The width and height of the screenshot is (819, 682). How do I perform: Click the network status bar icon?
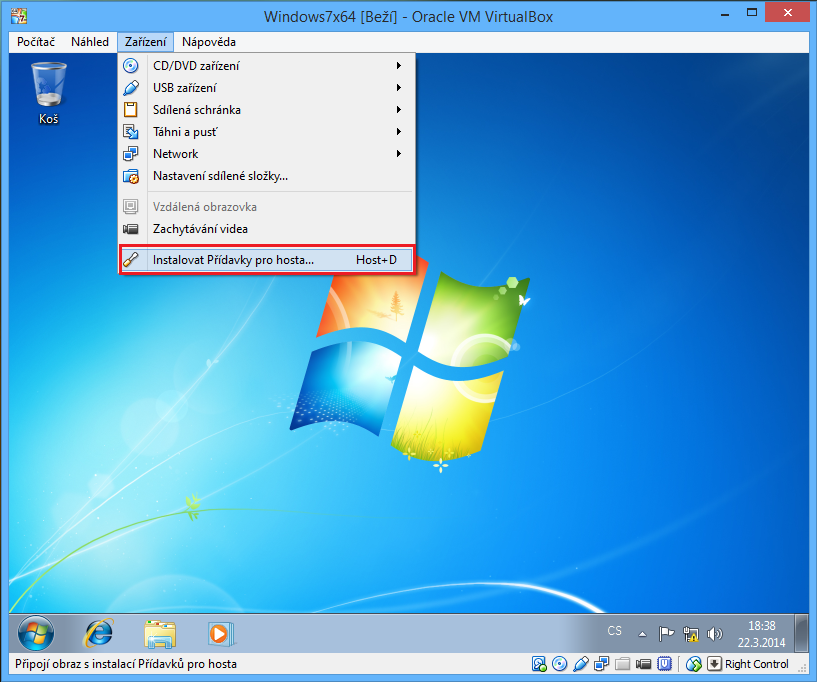(x=601, y=664)
